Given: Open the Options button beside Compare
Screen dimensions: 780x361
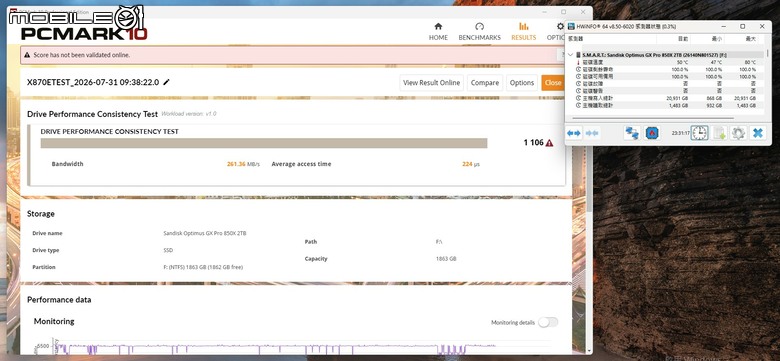Looking at the screenshot, I should [x=522, y=83].
